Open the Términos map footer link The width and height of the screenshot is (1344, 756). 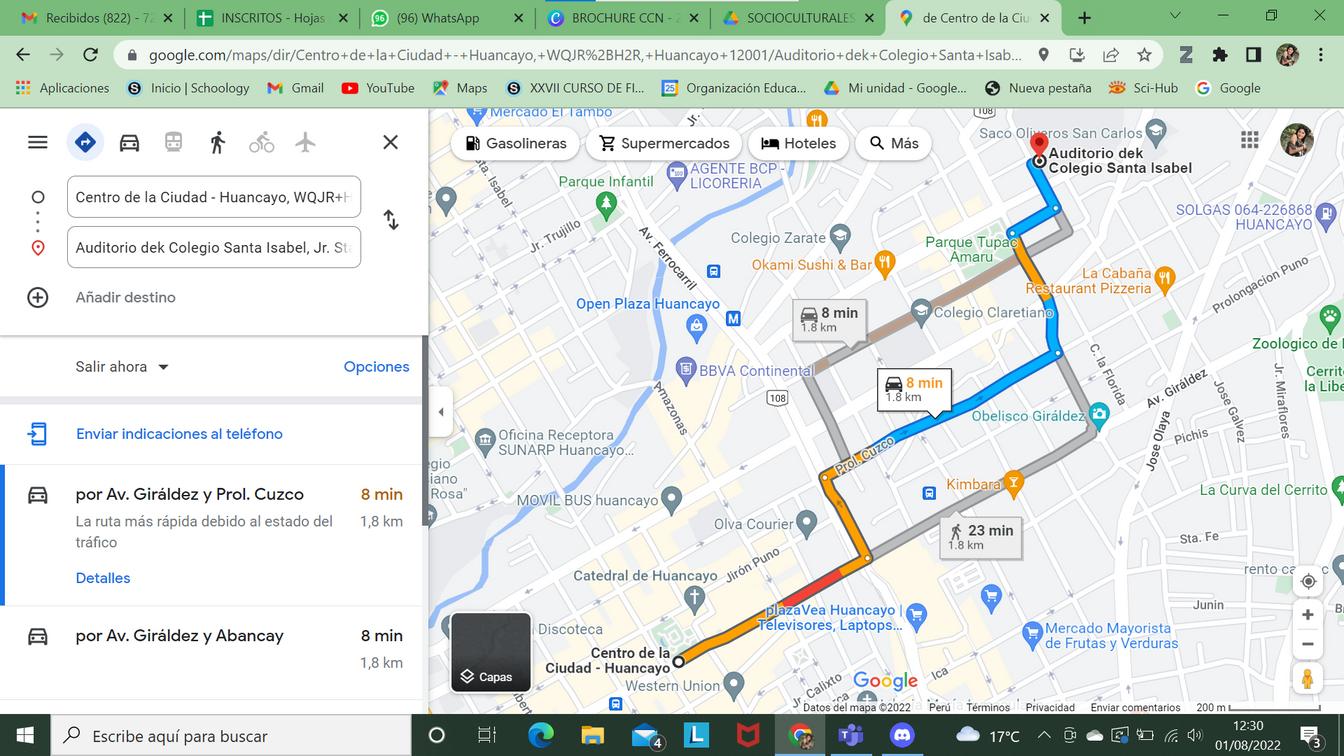click(988, 707)
